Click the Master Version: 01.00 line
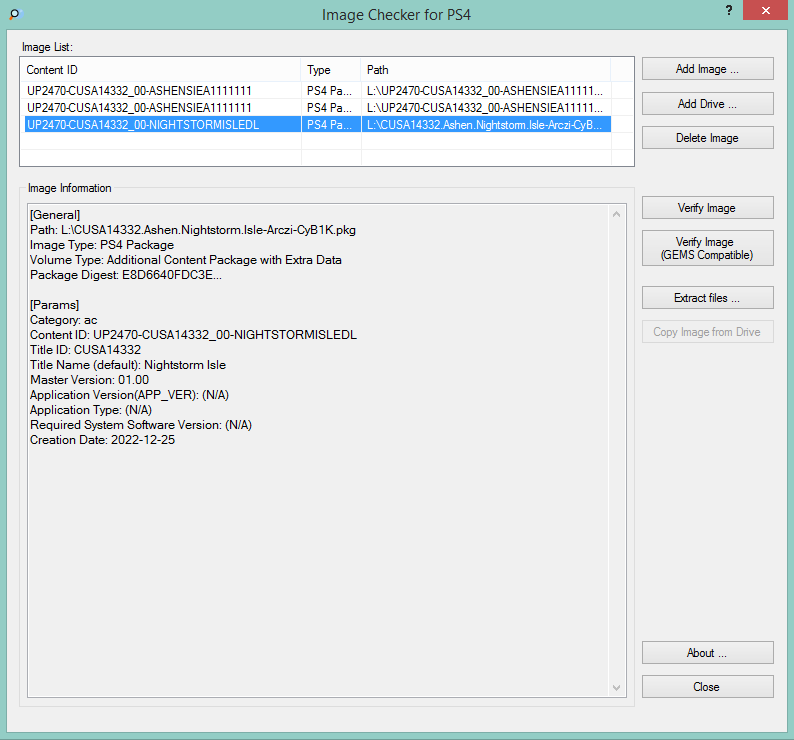The width and height of the screenshot is (794, 740). 90,380
